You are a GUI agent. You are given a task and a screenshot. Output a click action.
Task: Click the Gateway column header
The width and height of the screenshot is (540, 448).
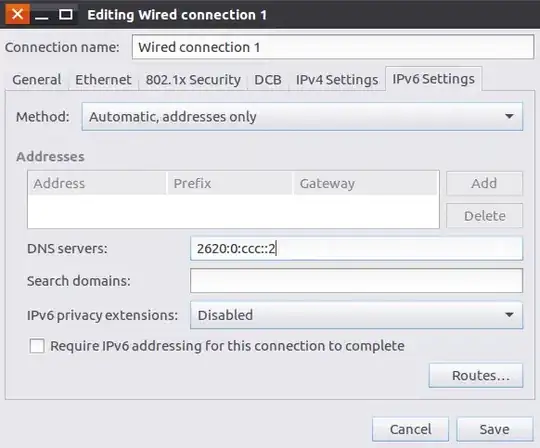tap(366, 183)
